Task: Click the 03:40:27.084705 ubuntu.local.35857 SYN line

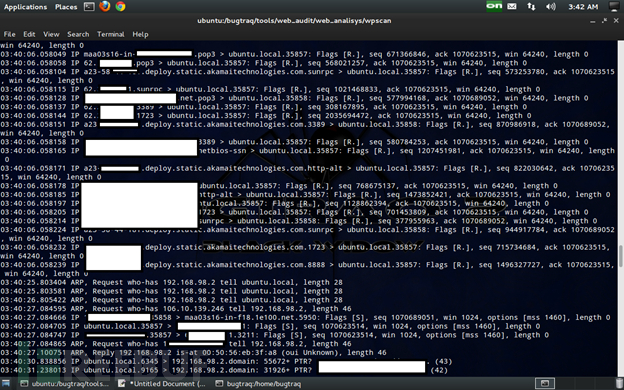Action: 270,326
